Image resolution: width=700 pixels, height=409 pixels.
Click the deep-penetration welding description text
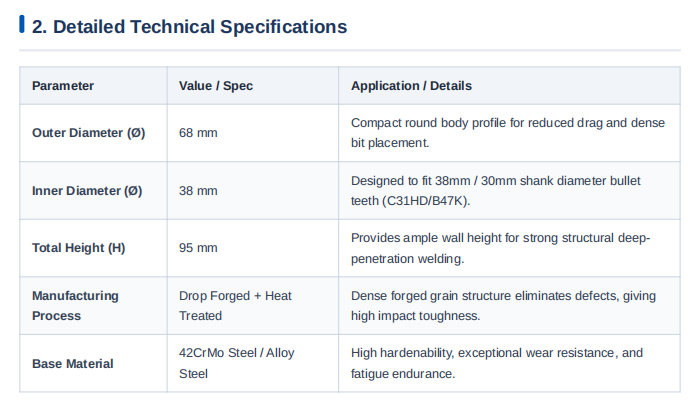tap(500, 248)
